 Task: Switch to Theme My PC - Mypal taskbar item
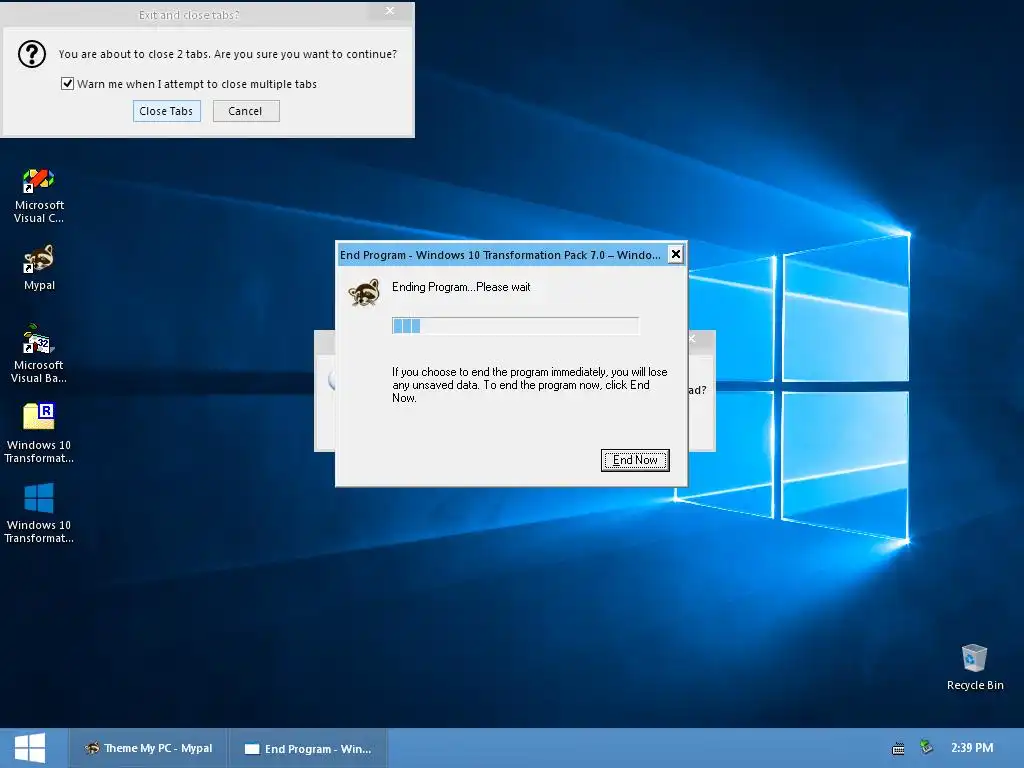[149, 748]
